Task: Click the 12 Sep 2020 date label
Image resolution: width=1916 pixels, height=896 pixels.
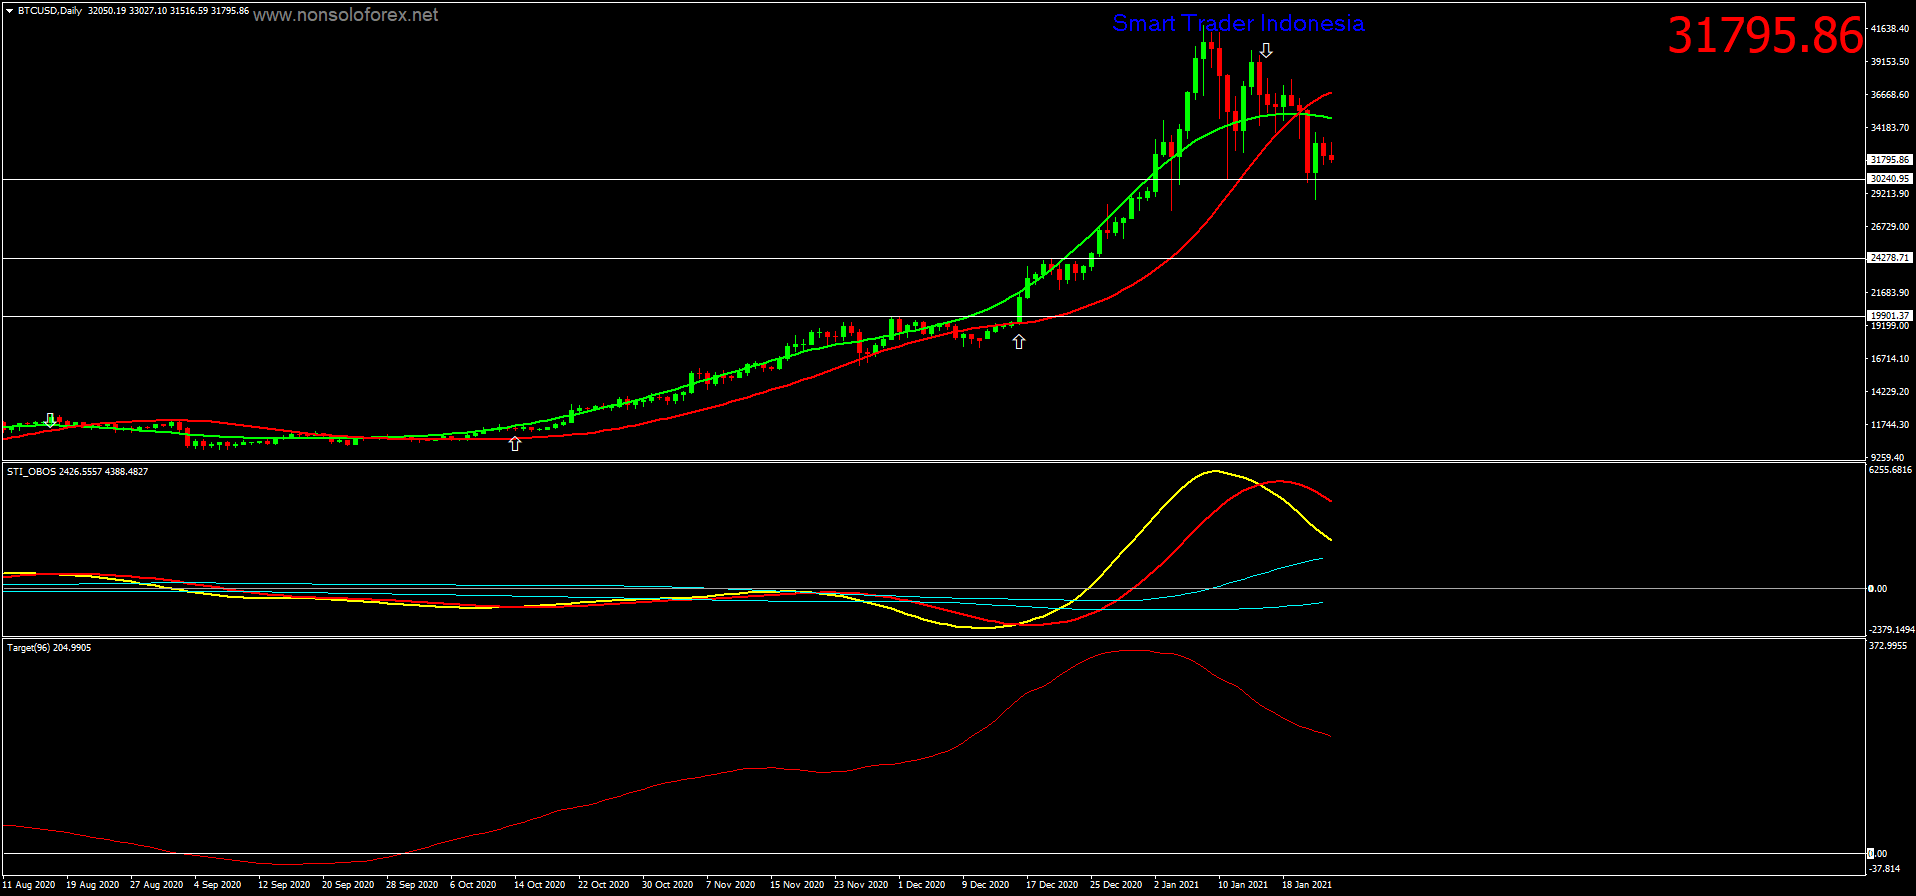Action: click(x=285, y=885)
